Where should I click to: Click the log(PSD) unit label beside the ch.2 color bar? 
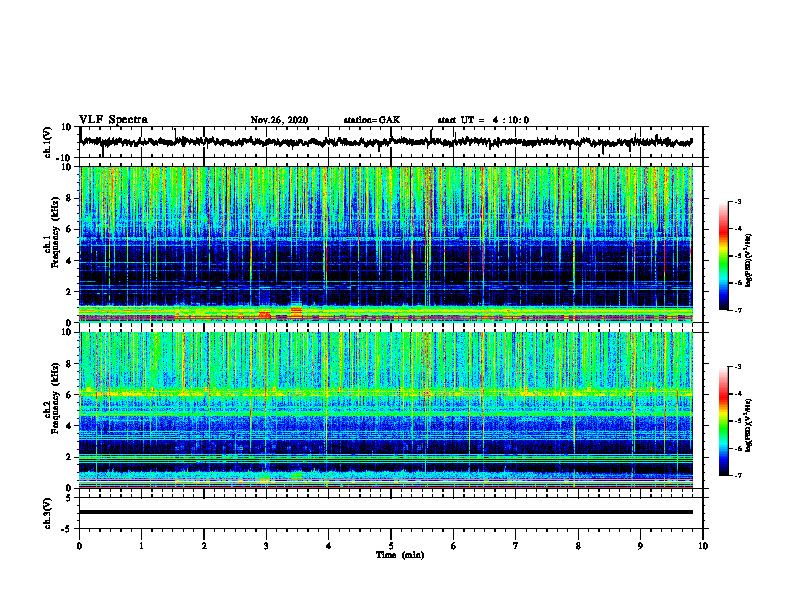pos(749,425)
